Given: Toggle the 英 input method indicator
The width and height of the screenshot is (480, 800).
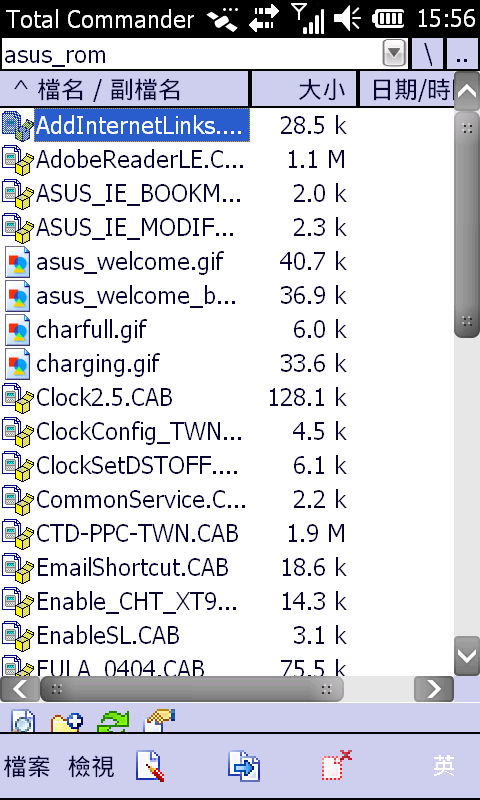Looking at the screenshot, I should (444, 766).
